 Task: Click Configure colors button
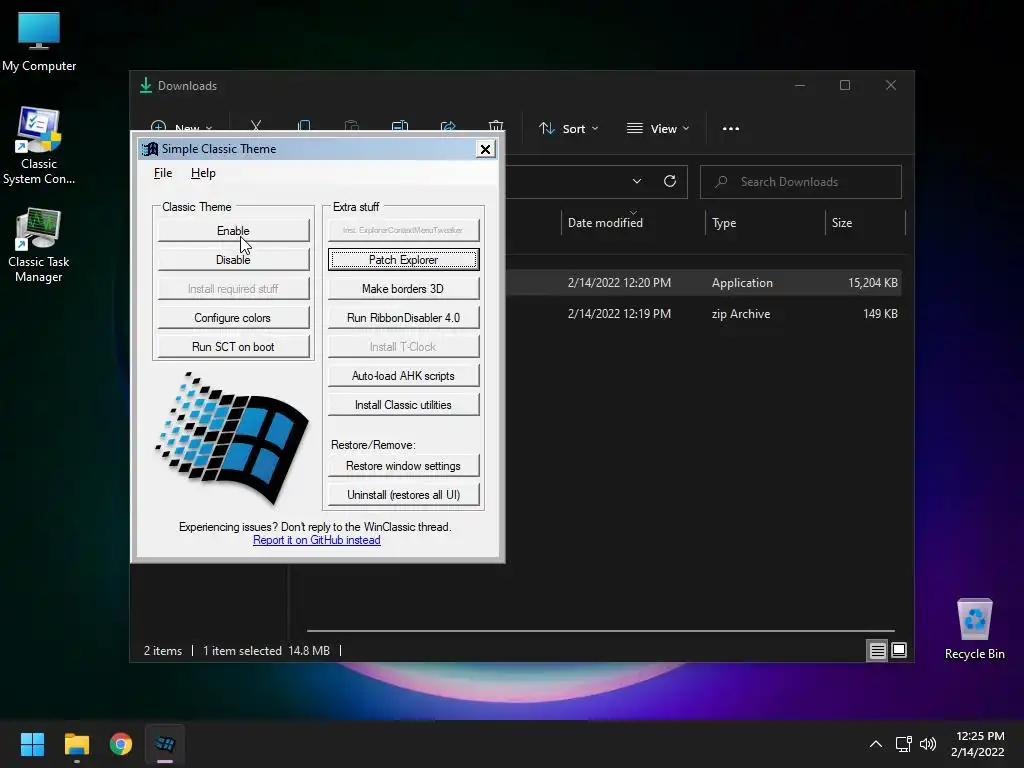point(233,318)
